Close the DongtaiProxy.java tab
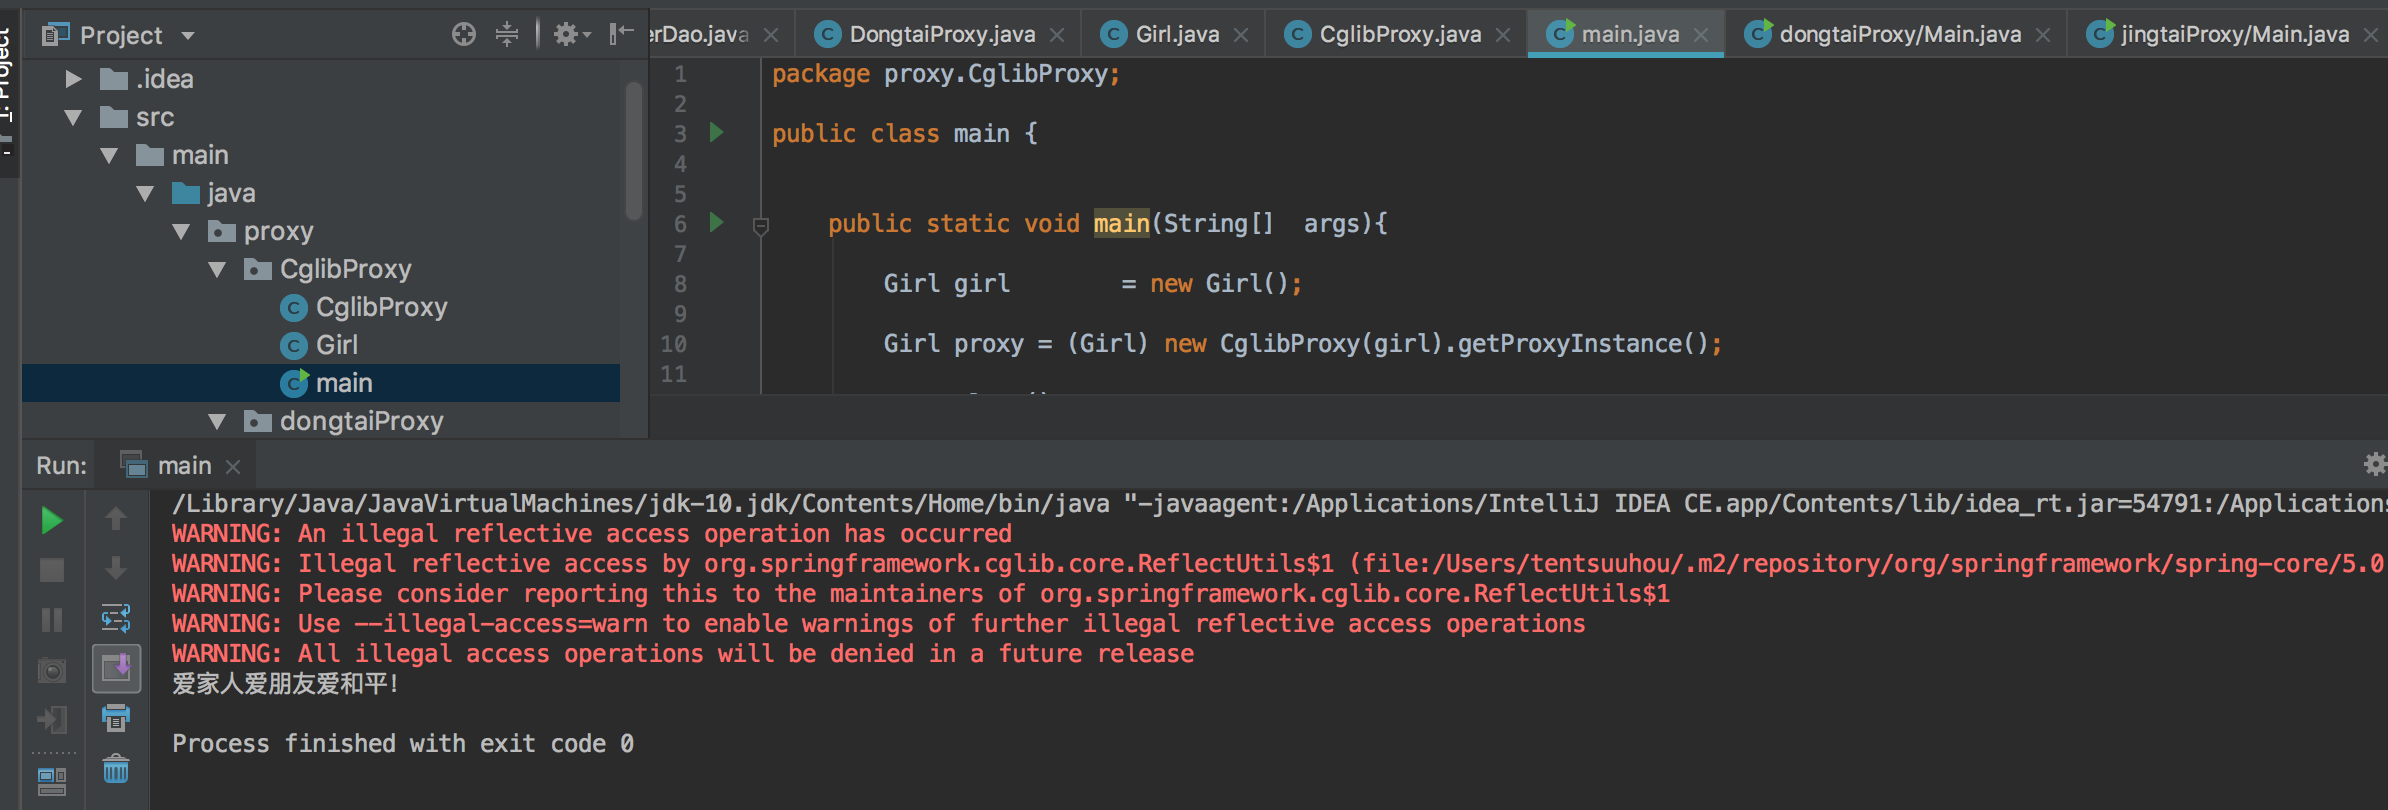Viewport: 2388px width, 810px height. point(1057,35)
